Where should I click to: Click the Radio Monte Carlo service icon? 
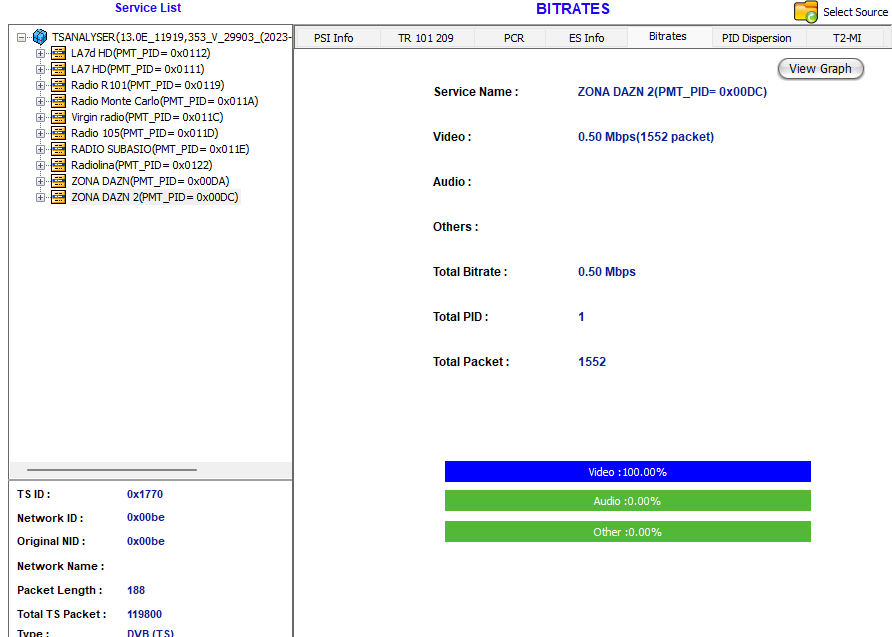[x=58, y=101]
